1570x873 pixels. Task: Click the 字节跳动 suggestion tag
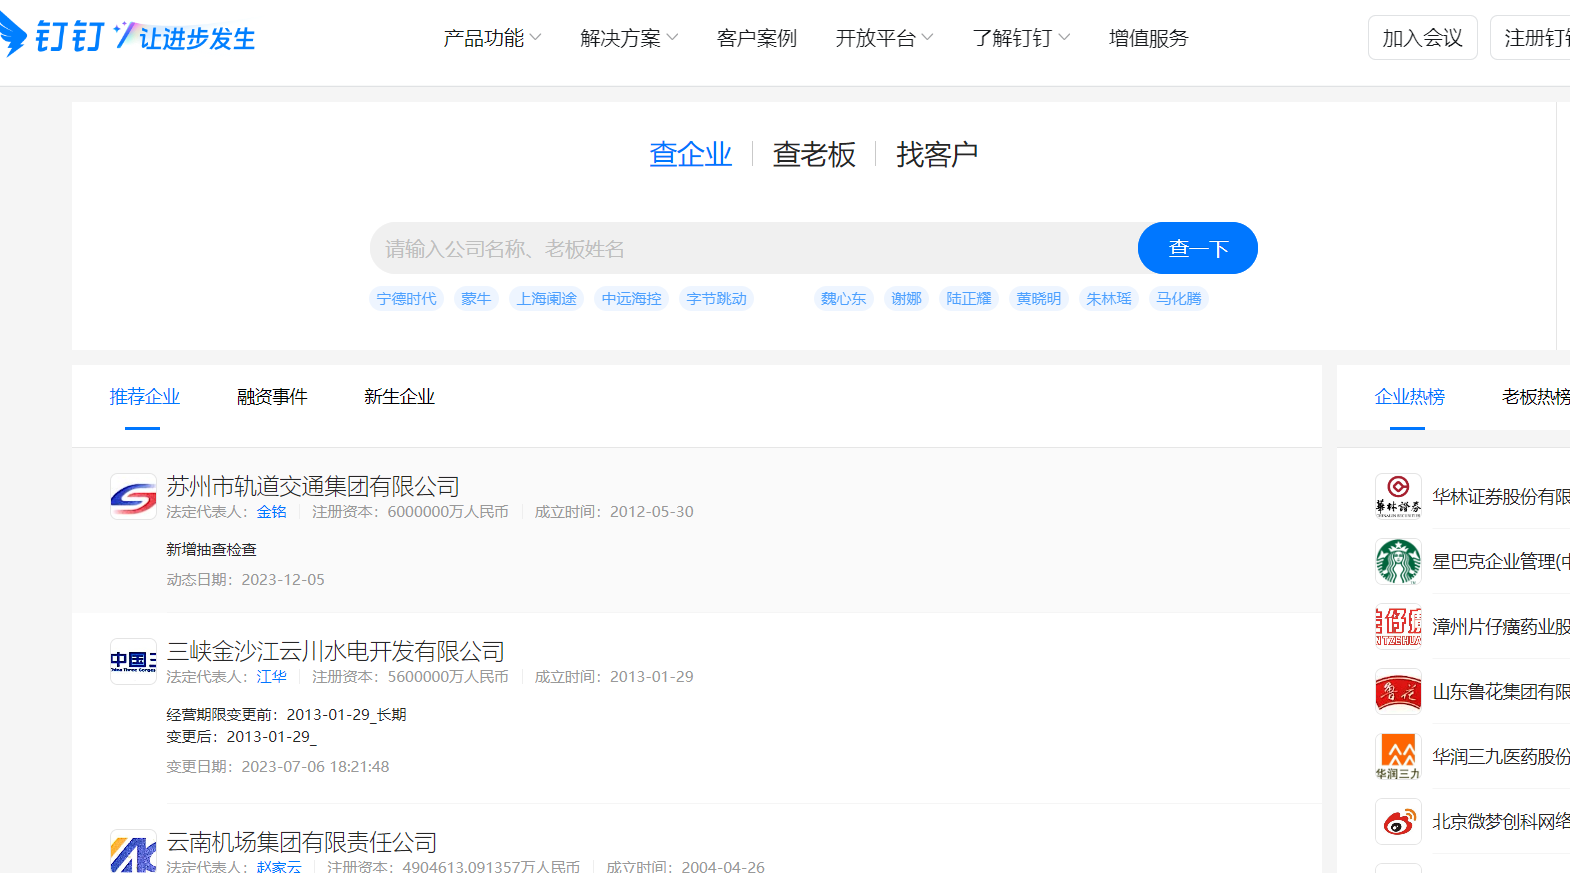(x=716, y=299)
